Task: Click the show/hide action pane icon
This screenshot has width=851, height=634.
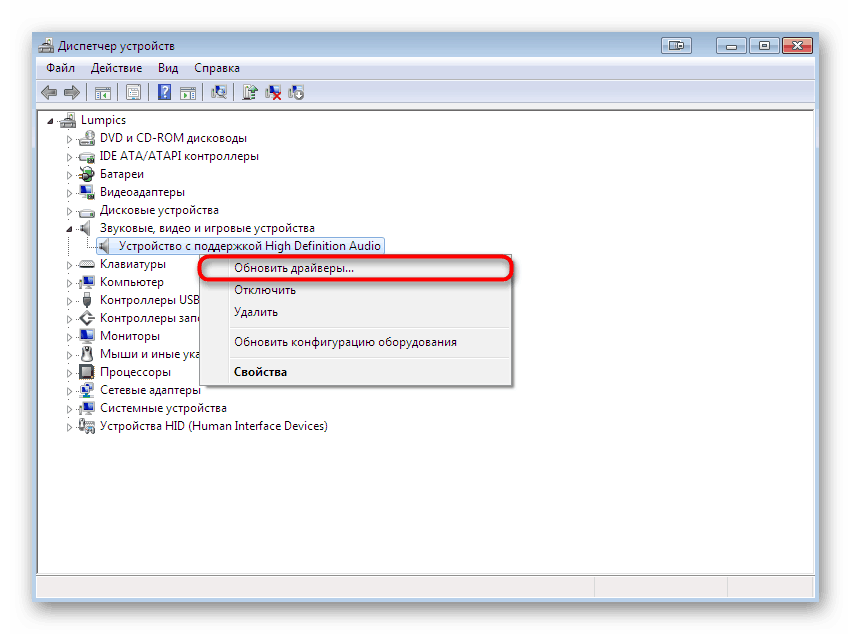Action: pyautogui.click(x=188, y=93)
